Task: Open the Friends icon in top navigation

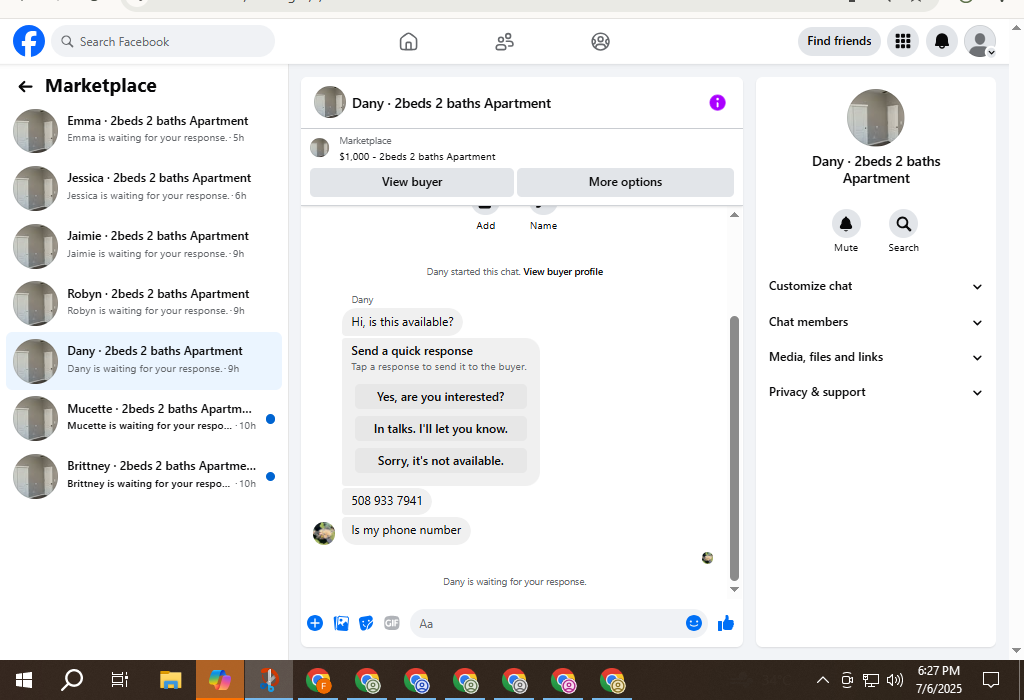Action: coord(504,42)
